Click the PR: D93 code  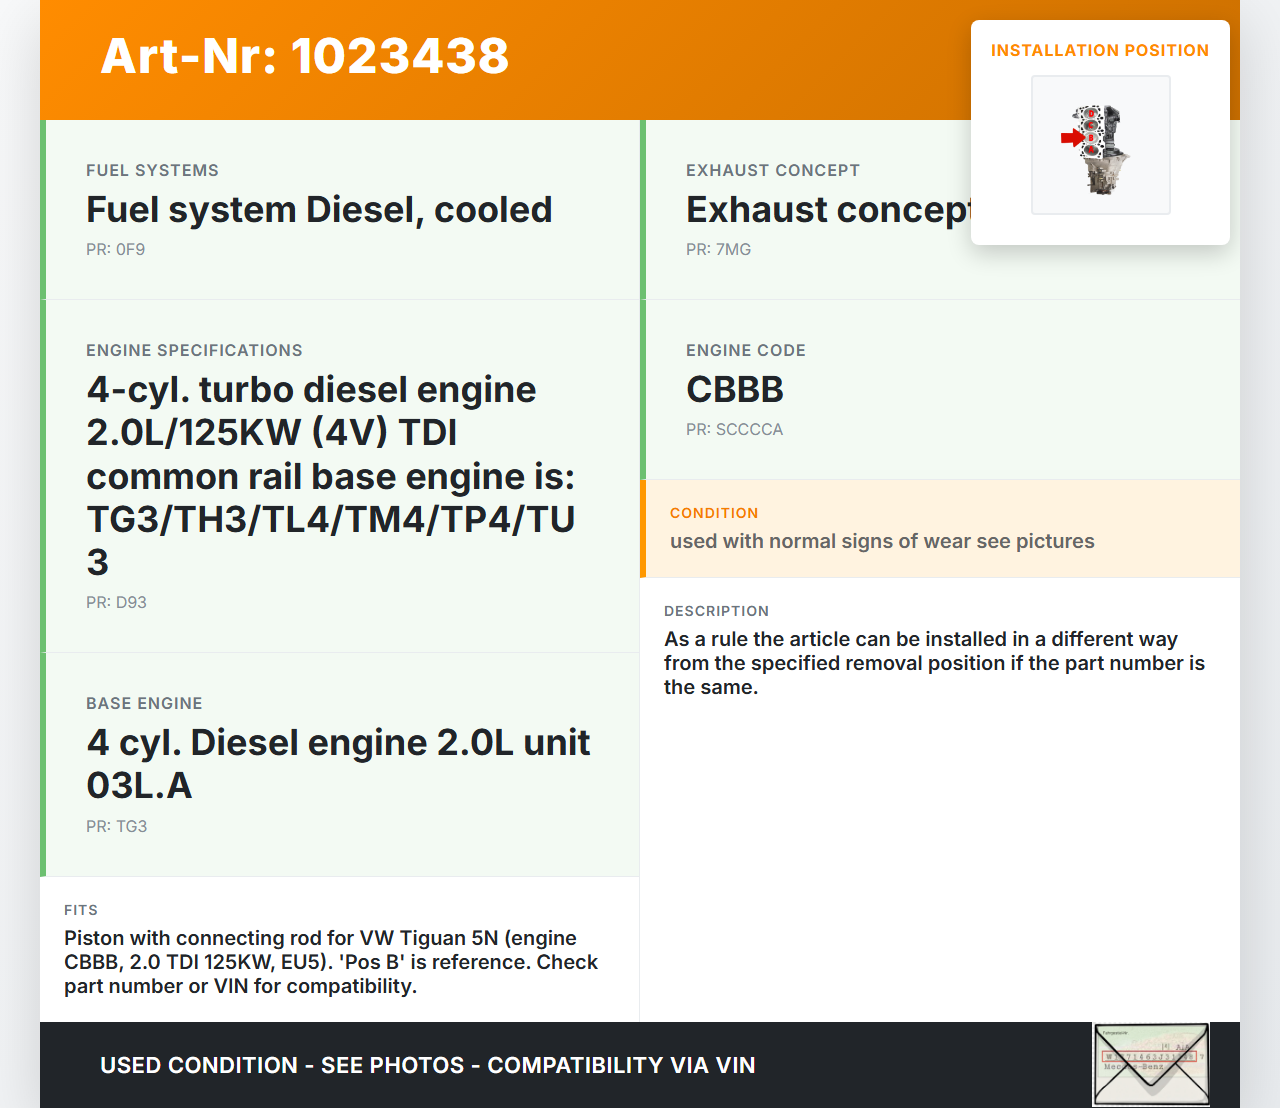(116, 603)
